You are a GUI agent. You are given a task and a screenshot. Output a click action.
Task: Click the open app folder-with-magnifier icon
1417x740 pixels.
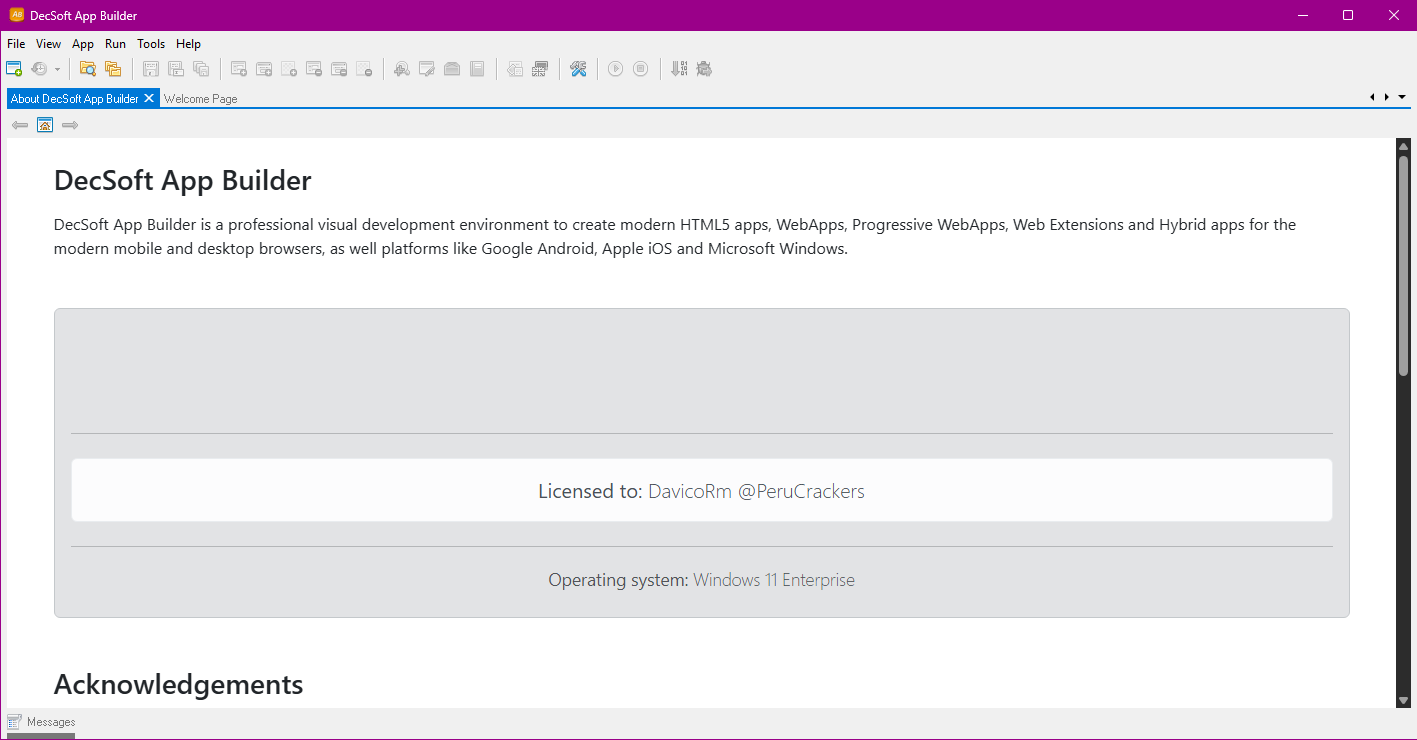[88, 69]
